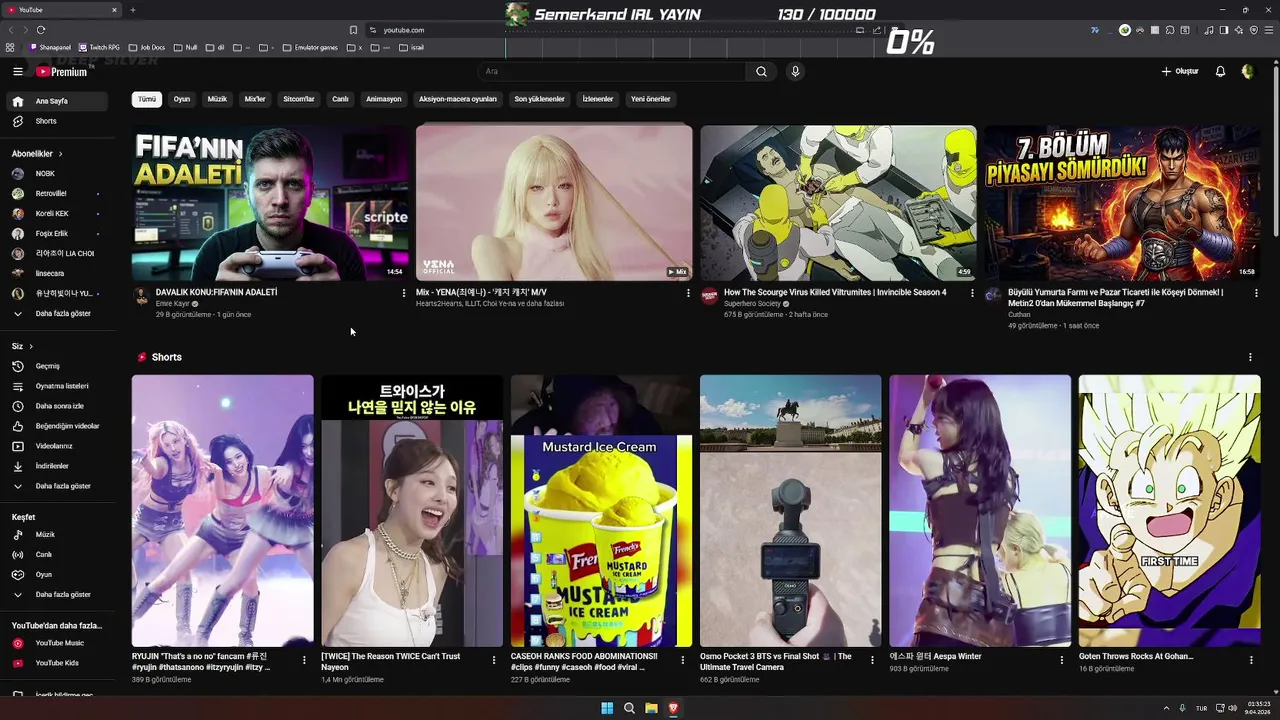The width and height of the screenshot is (1280, 720).
Task: Open more options for FIFA'NIN ADALETİ video
Action: click(x=404, y=293)
